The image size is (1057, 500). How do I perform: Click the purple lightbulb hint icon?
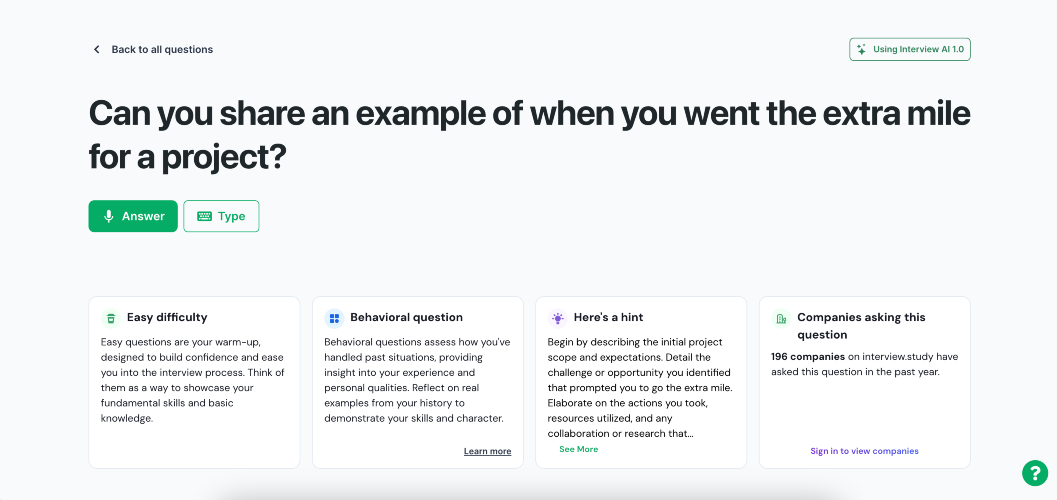[557, 318]
